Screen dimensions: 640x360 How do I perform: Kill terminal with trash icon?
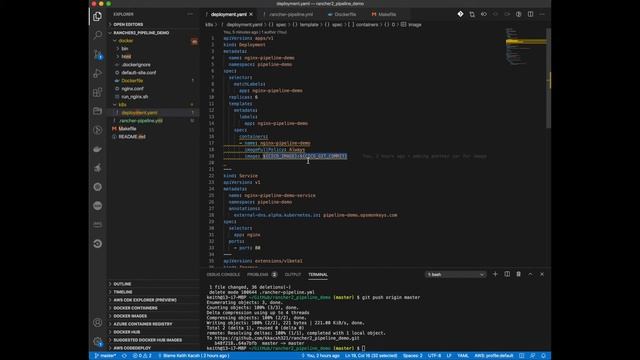tap(518, 274)
